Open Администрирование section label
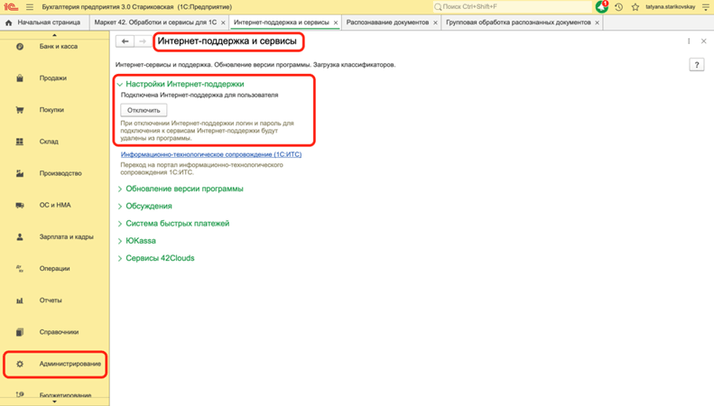The width and height of the screenshot is (714, 406). [x=70, y=364]
